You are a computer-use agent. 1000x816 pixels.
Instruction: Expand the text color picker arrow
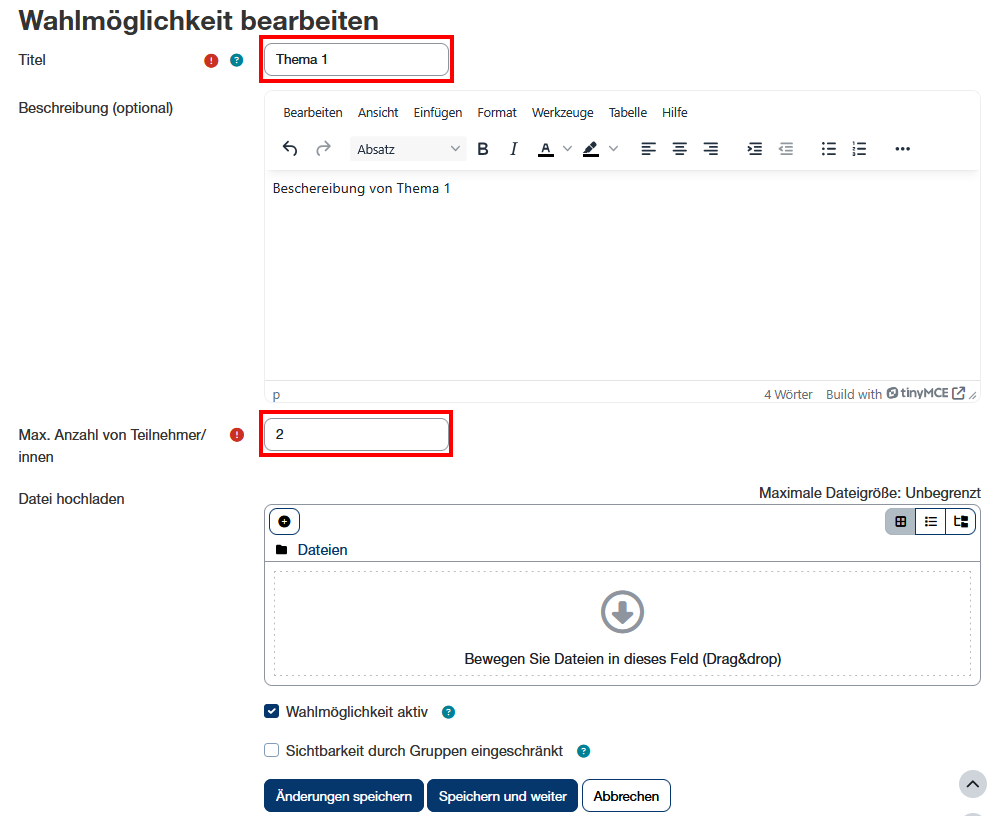tap(567, 149)
